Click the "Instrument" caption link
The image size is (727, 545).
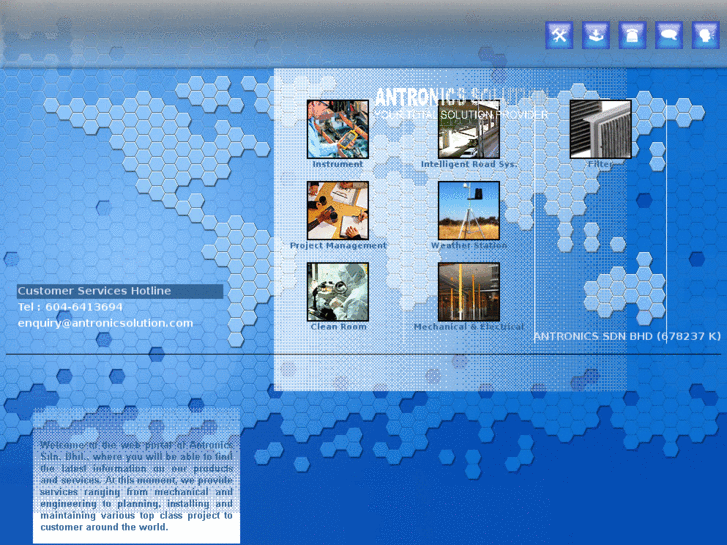coord(338,164)
